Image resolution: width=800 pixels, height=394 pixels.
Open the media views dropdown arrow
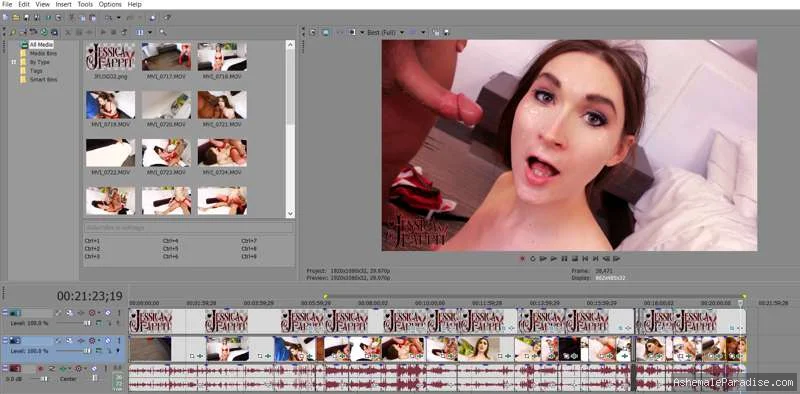pos(149,32)
